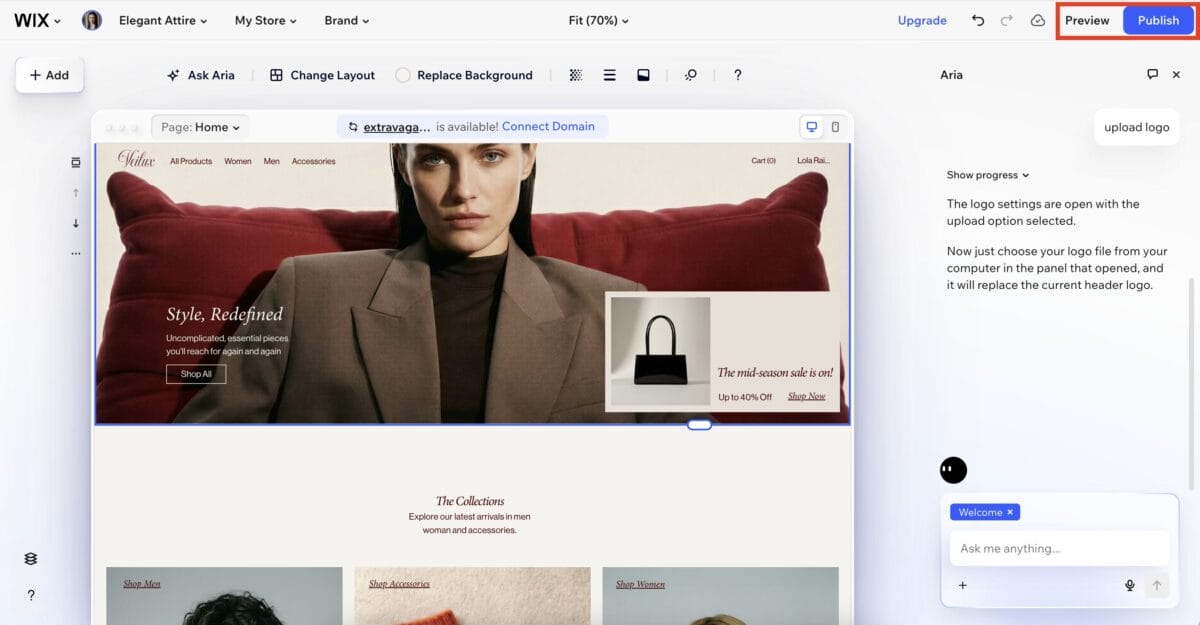
Task: Click the undo arrow icon
Action: click(977, 20)
